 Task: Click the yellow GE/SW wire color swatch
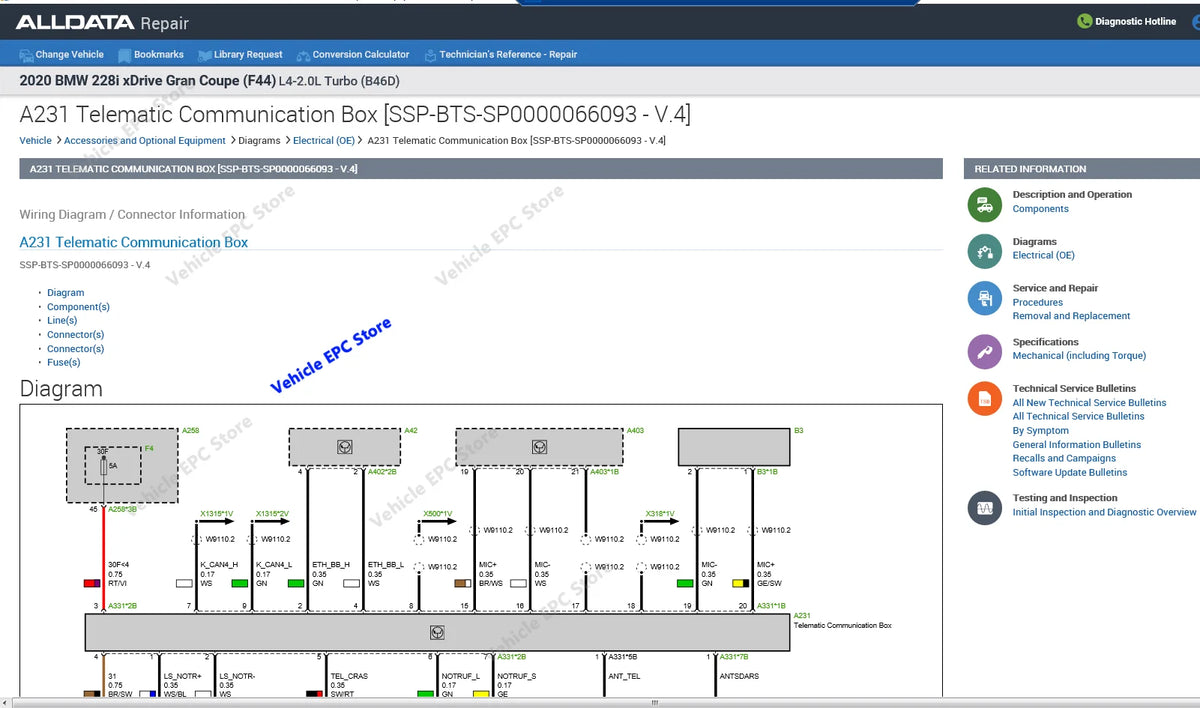click(741, 583)
